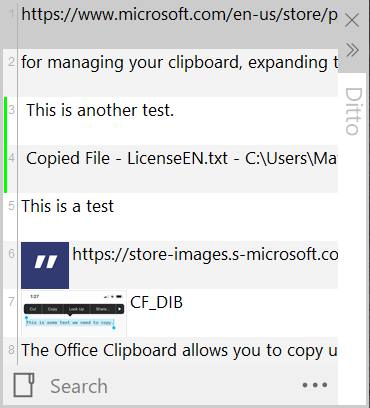Select 'The Office Clipboard allows' clip
Viewport: 370px width, 408px height.
pyautogui.click(x=178, y=351)
